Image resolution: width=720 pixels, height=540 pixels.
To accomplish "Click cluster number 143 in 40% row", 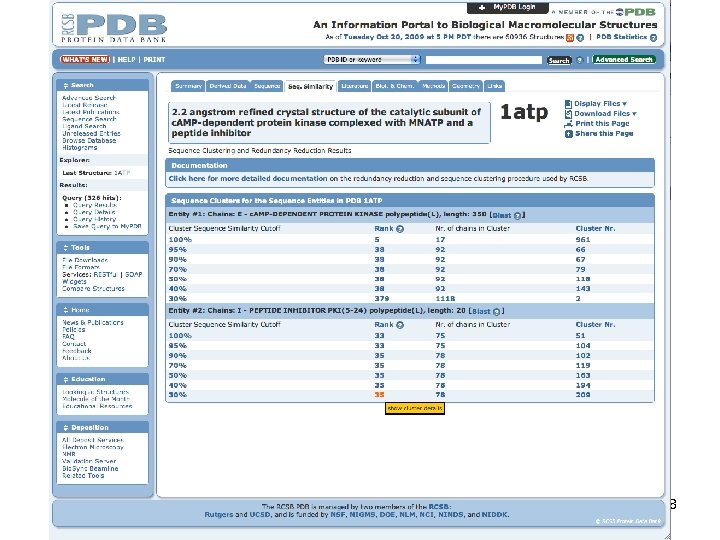I will (583, 289).
